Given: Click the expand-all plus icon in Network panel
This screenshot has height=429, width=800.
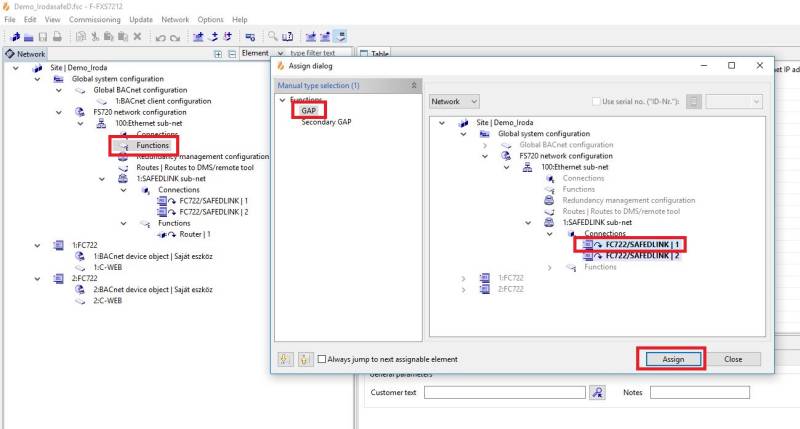Looking at the screenshot, I should [218, 54].
